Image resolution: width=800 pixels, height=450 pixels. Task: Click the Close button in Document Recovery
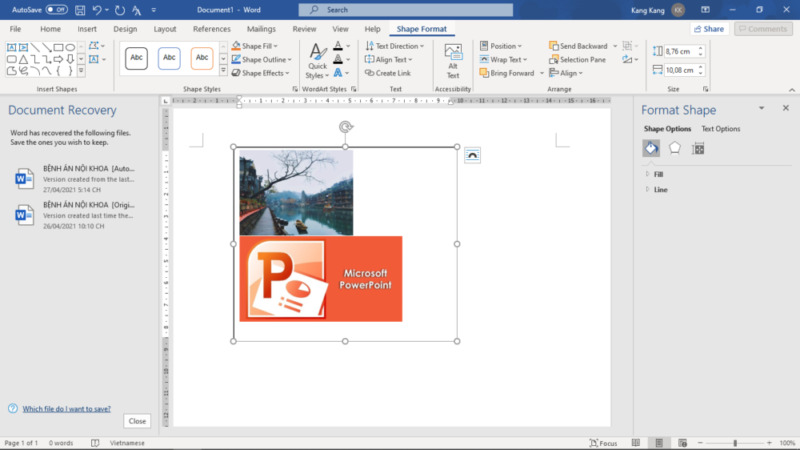(x=137, y=421)
